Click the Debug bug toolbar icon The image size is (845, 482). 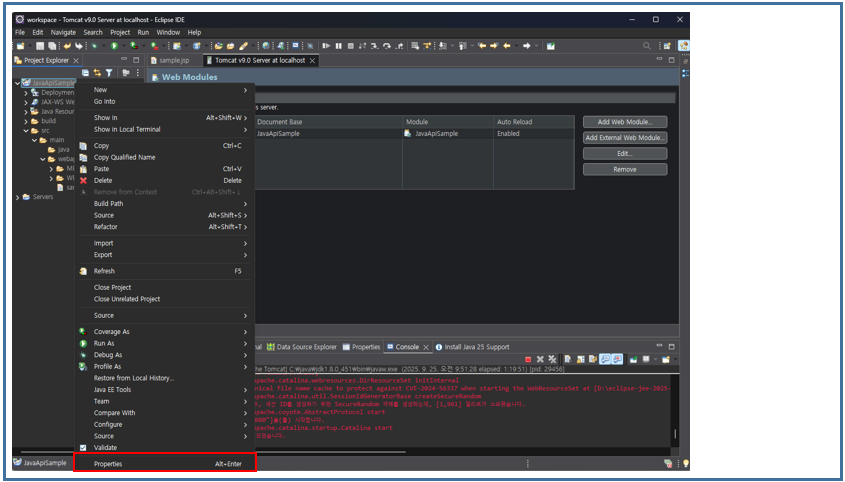(95, 46)
